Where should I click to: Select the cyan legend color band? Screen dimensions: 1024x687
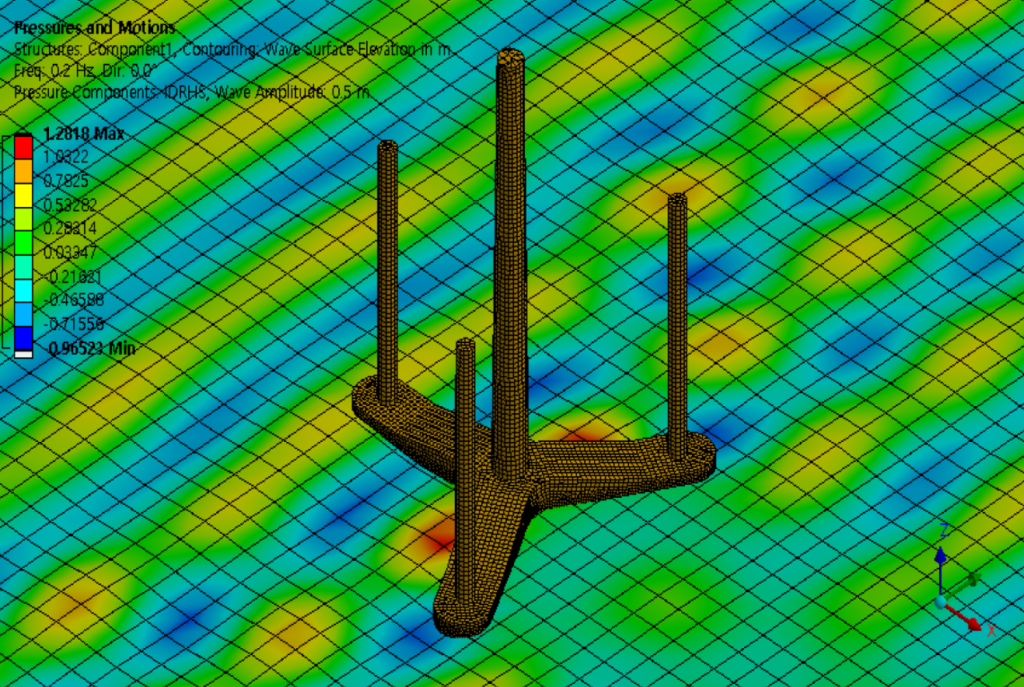(x=23, y=288)
